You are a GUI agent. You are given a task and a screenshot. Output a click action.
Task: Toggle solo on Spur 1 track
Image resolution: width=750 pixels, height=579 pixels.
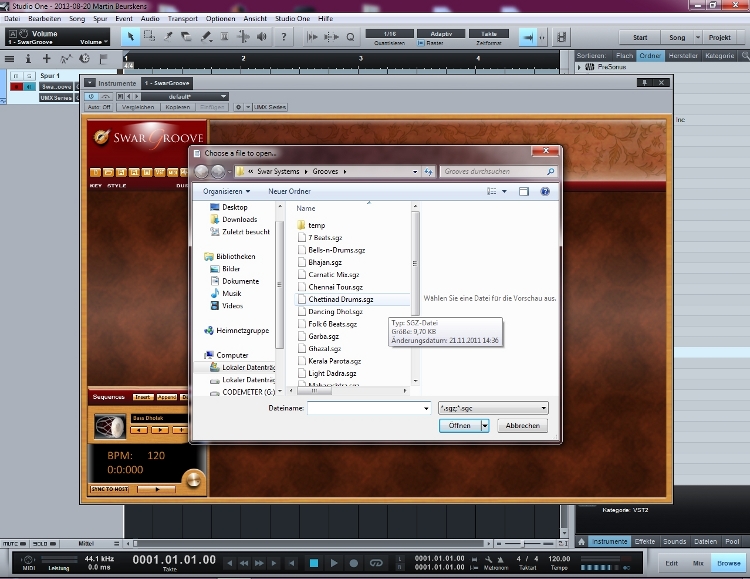29,76
